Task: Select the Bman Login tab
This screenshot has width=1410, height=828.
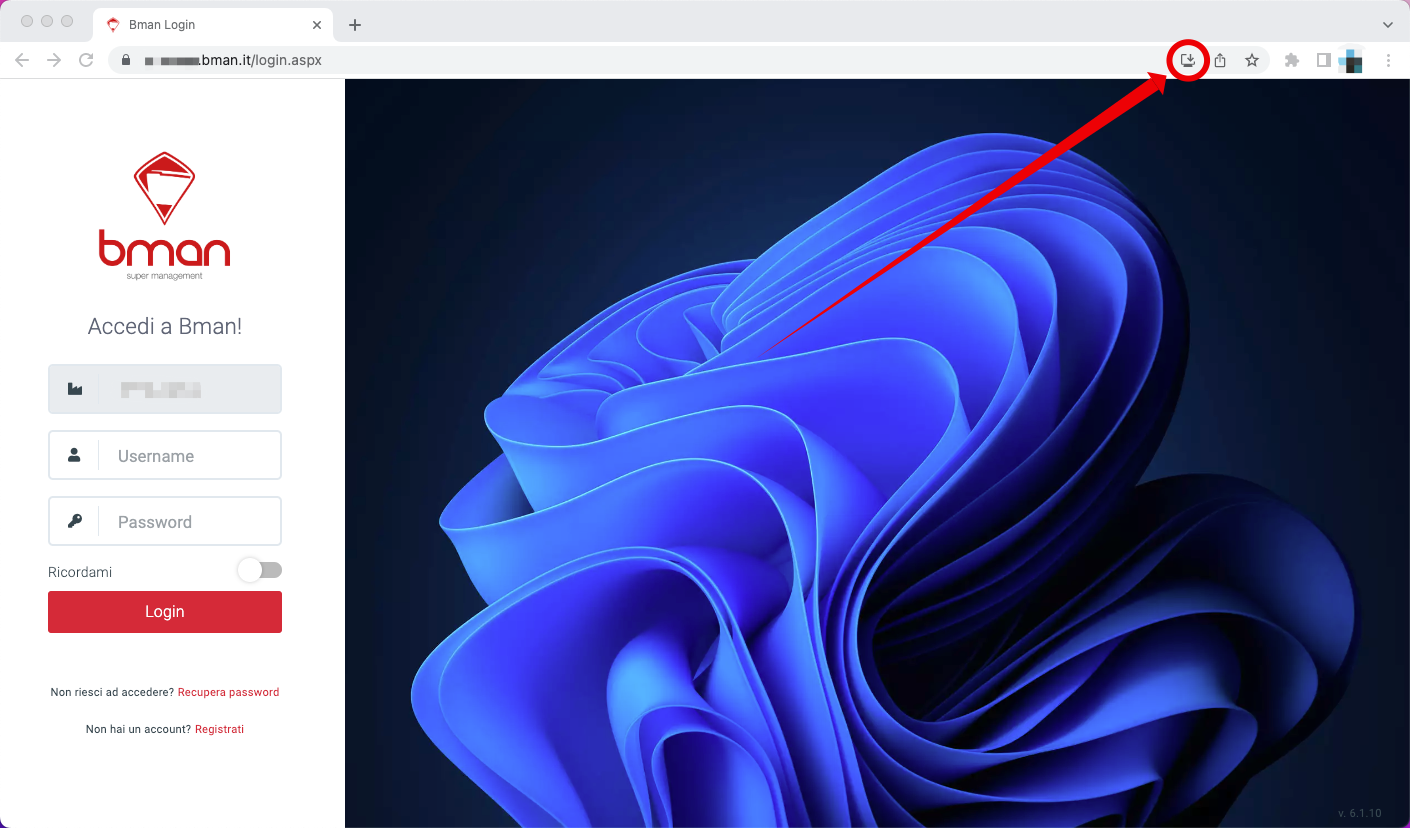Action: pyautogui.click(x=200, y=24)
